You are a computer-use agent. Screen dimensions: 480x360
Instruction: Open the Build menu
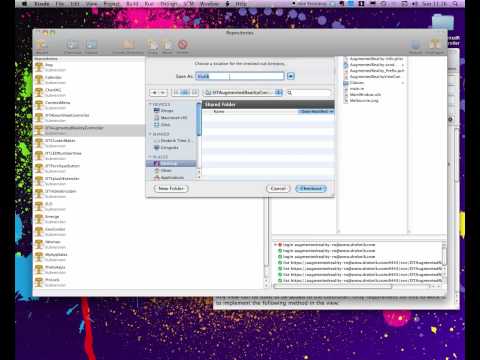132,4
